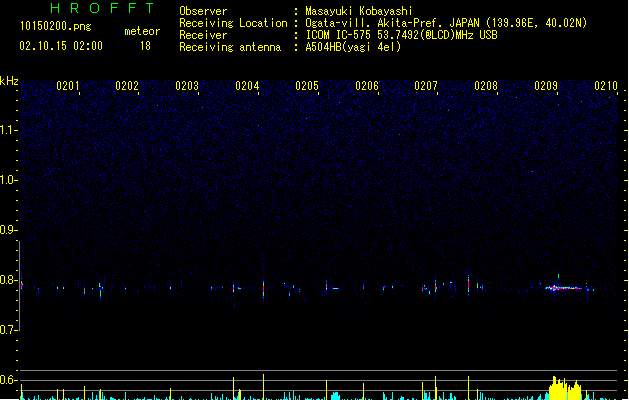Click the 0.8 kHz frequency axis label
The width and height of the screenshot is (629, 400).
click(x=8, y=280)
